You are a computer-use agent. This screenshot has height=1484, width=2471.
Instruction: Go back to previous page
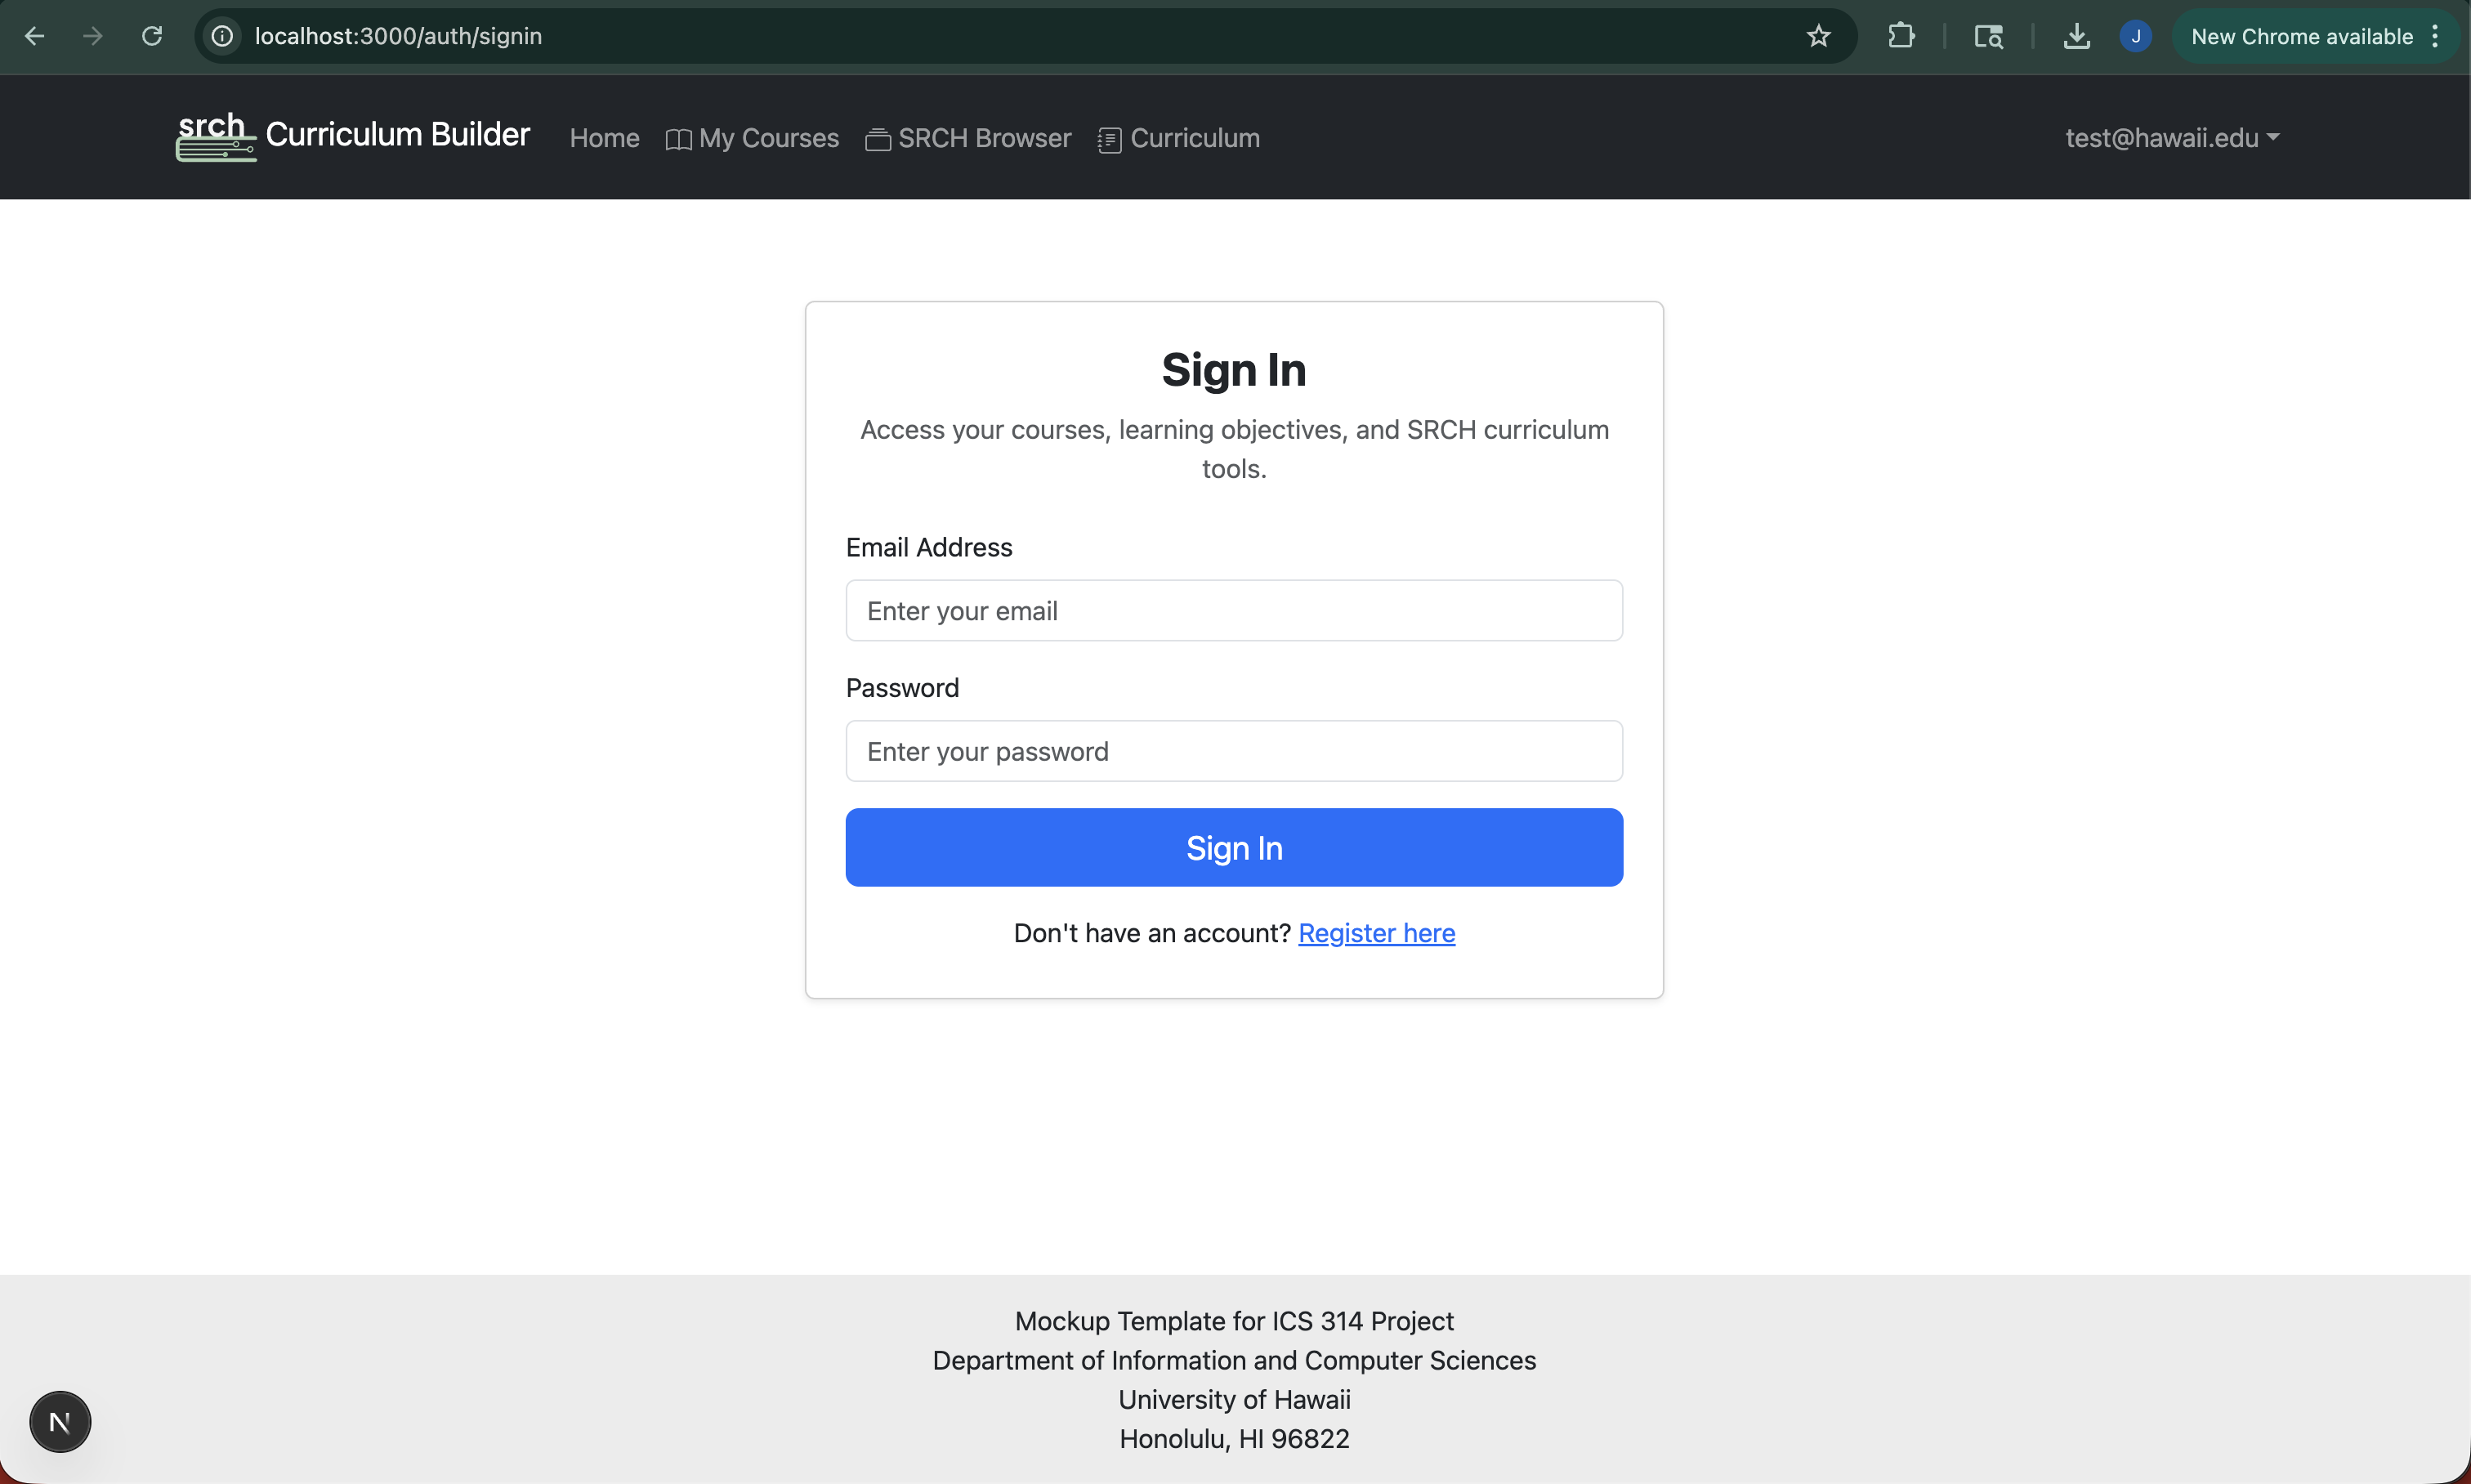(35, 37)
